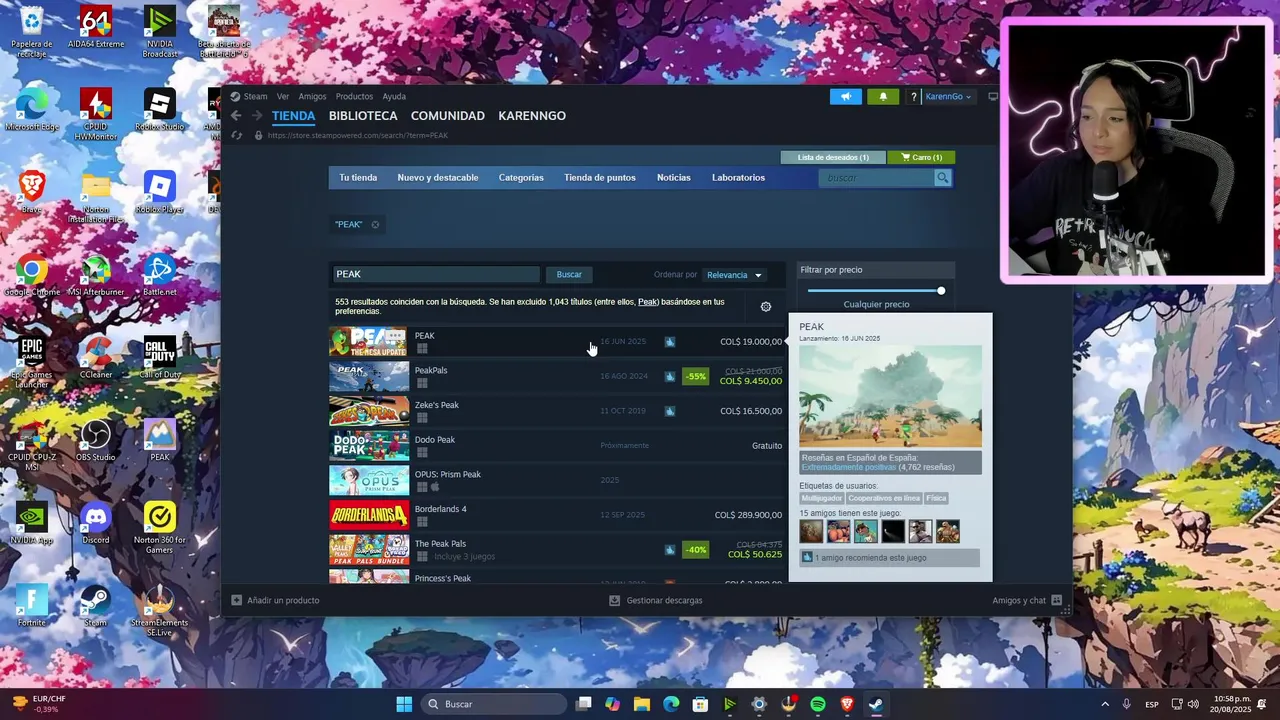Open Amigos y chat panel
1280x720 pixels.
[1027, 600]
